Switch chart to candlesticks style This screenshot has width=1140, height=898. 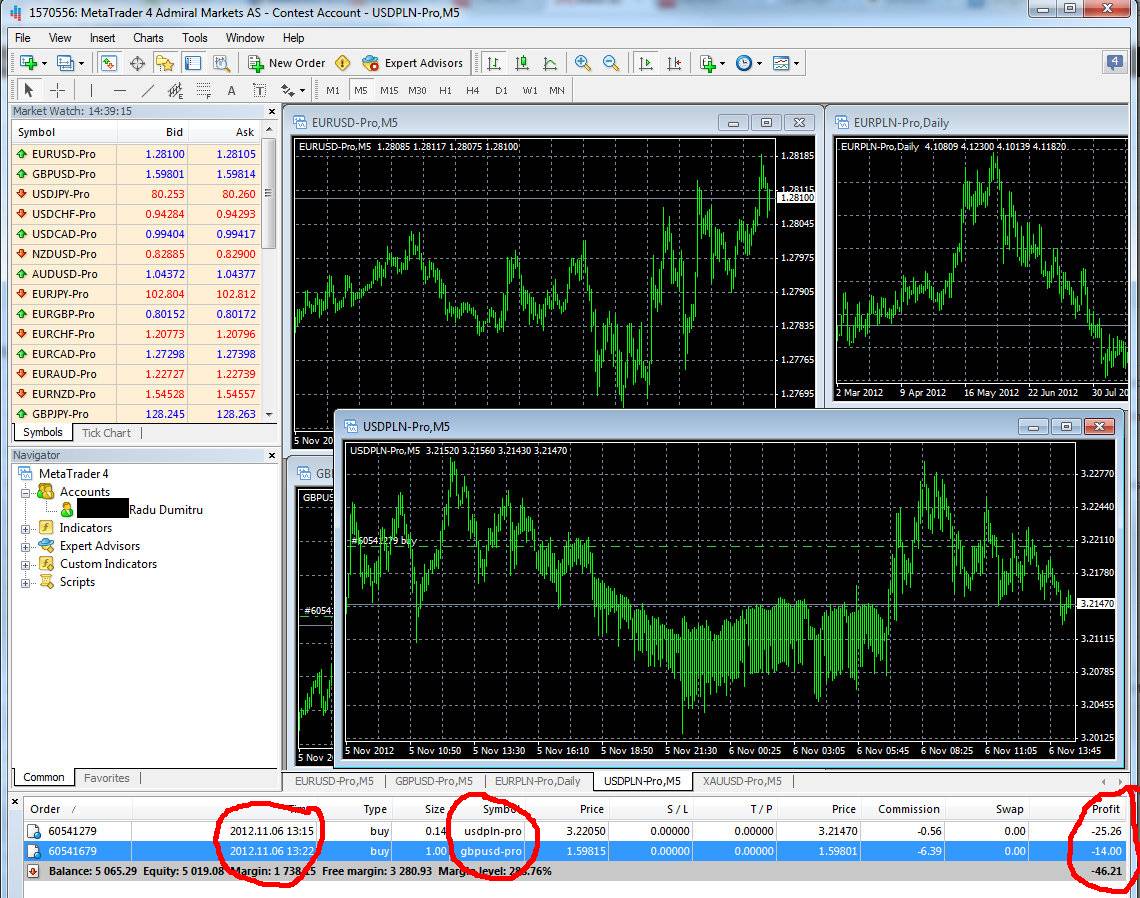[x=522, y=63]
